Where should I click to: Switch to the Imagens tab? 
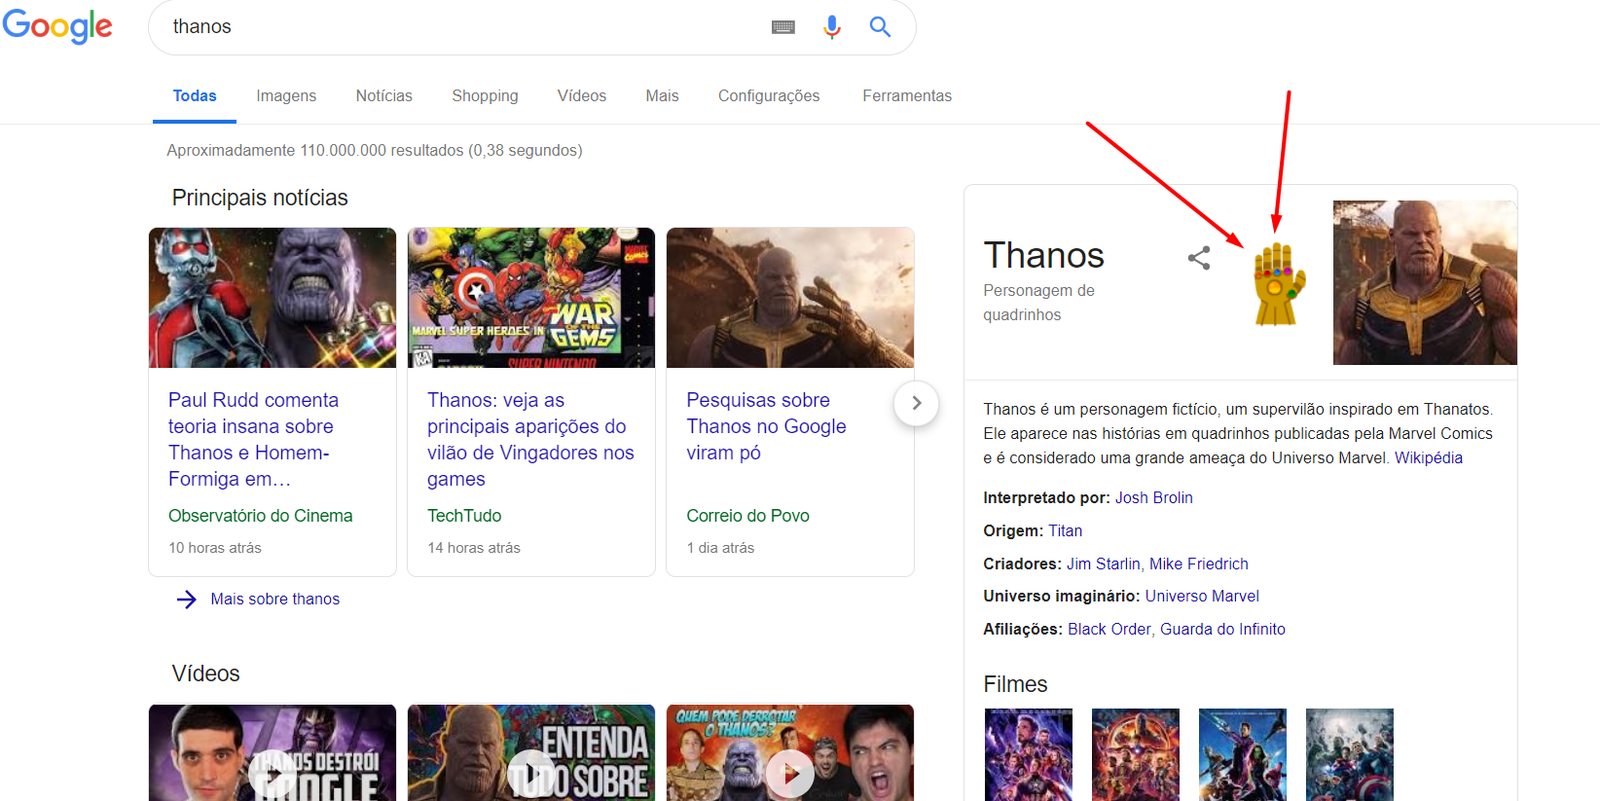[286, 96]
